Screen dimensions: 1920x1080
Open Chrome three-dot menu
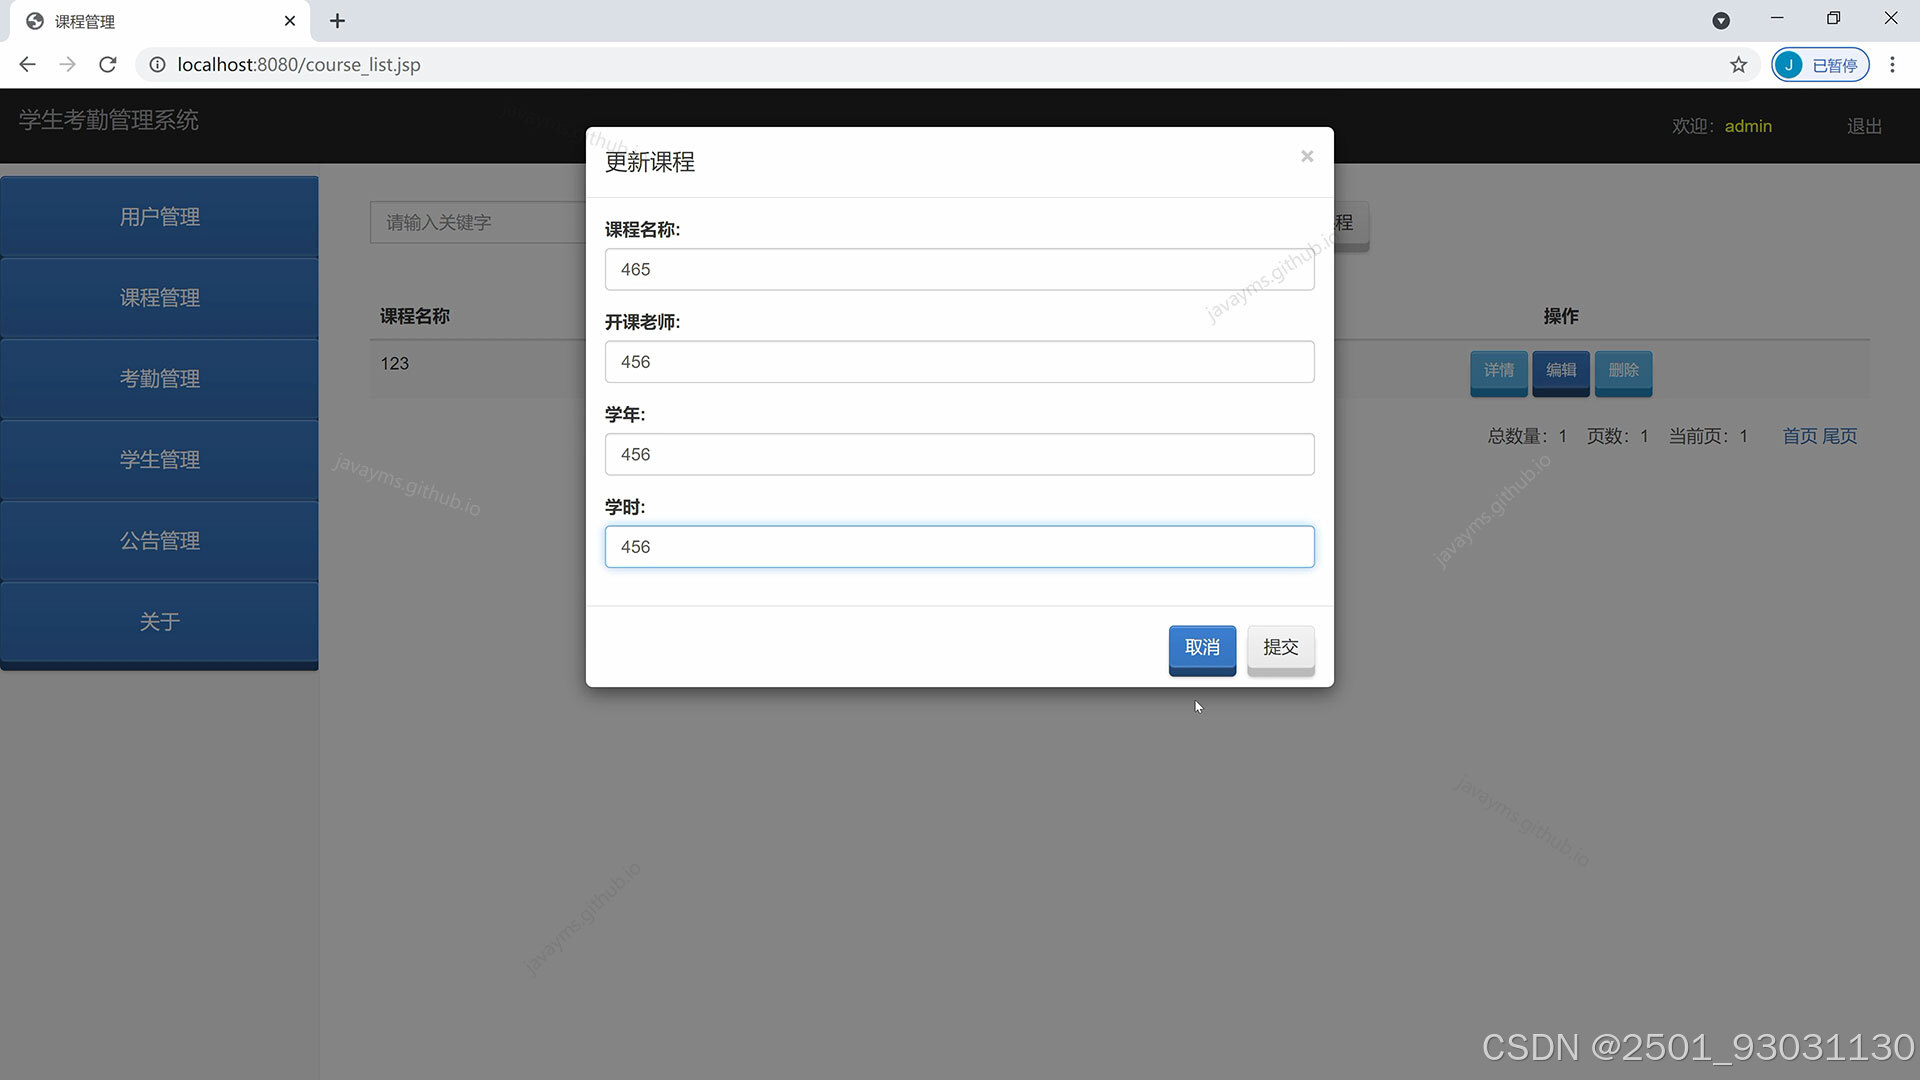click(x=1892, y=64)
